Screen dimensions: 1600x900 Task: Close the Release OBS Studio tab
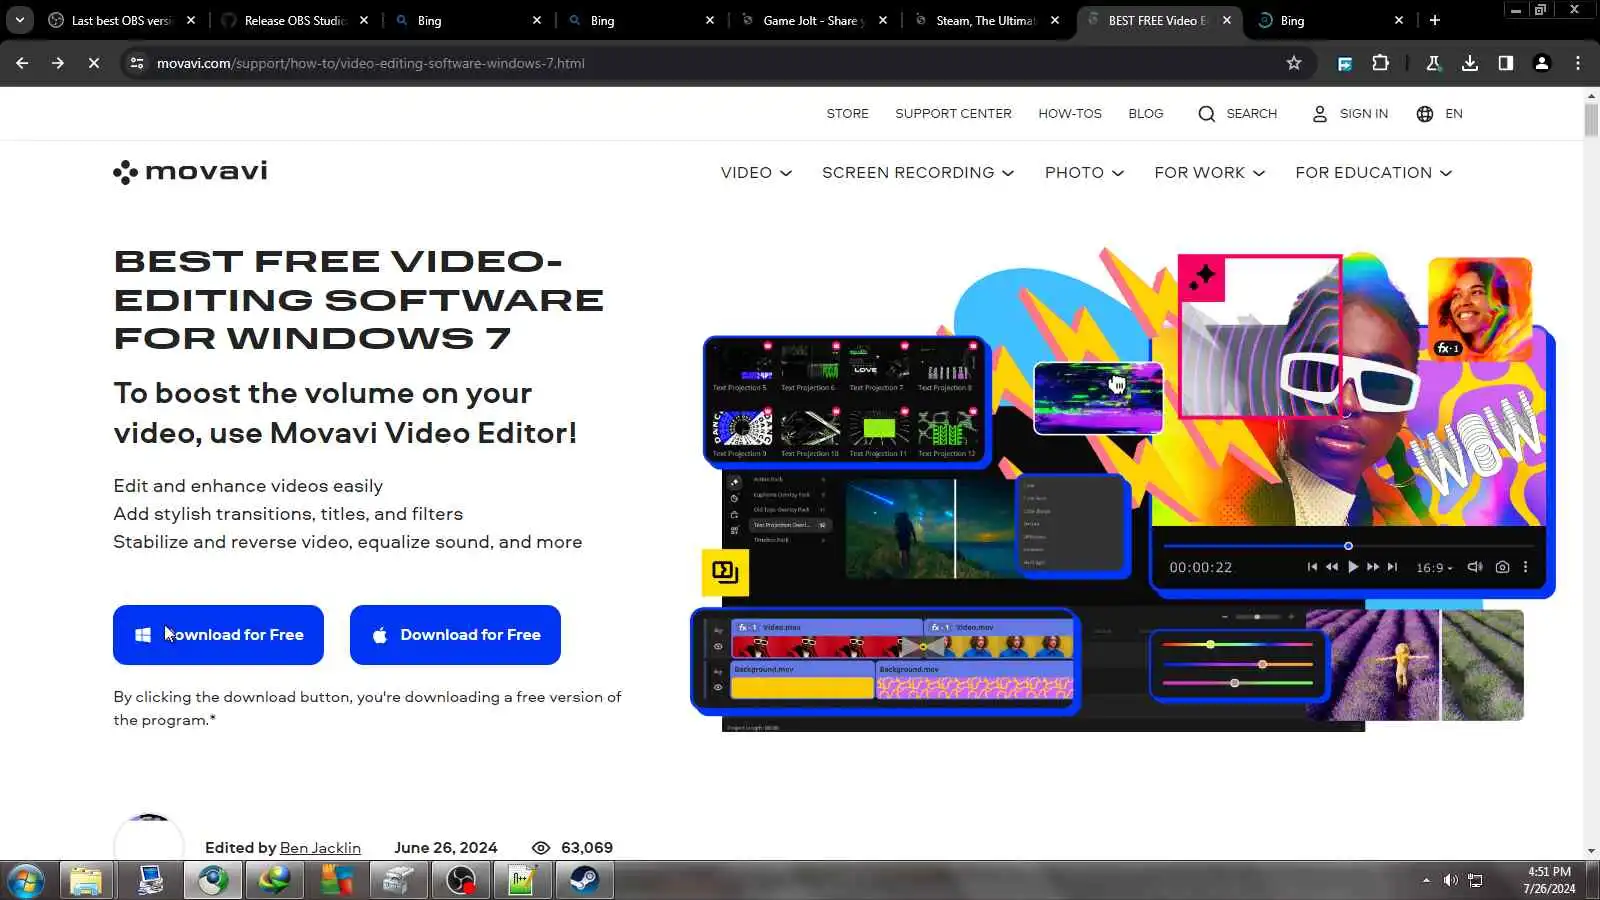[364, 20]
